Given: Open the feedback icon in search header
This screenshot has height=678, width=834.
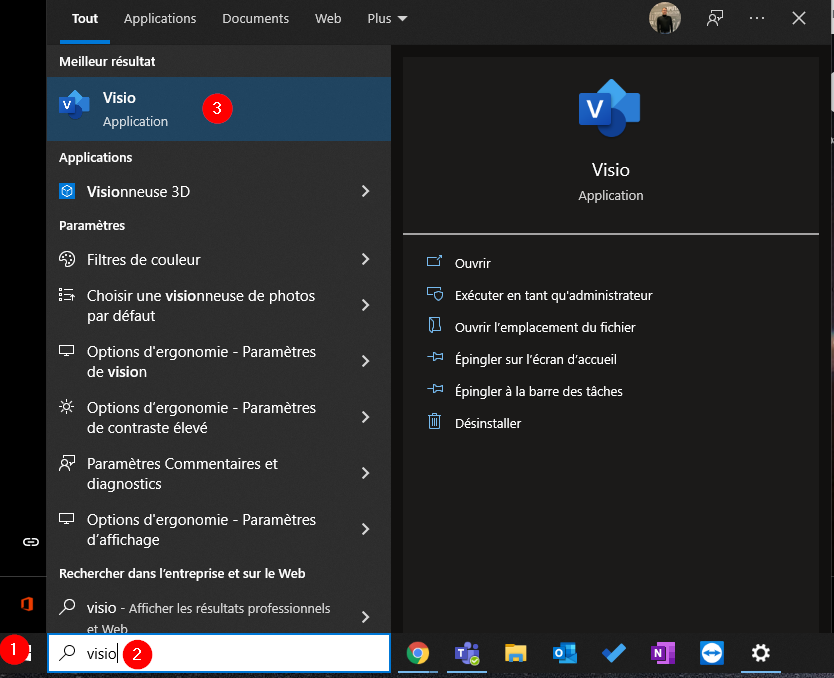Looking at the screenshot, I should coord(715,19).
